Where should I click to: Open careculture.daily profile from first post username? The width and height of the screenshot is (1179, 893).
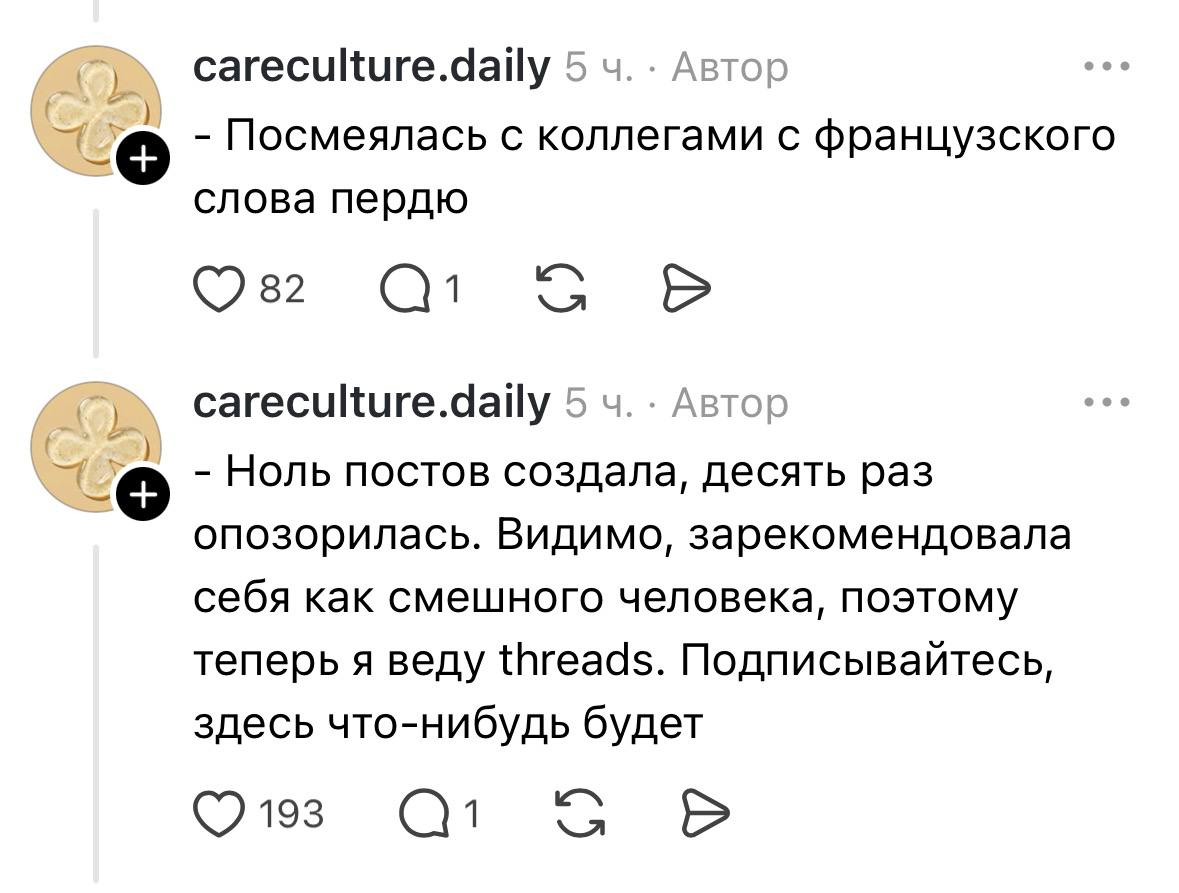370,68
